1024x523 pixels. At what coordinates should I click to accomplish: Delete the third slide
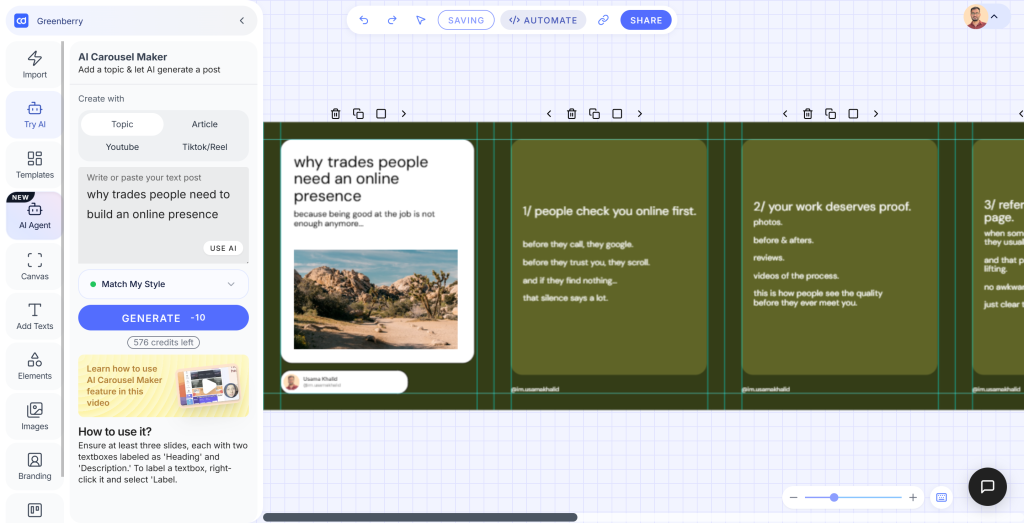coord(808,114)
